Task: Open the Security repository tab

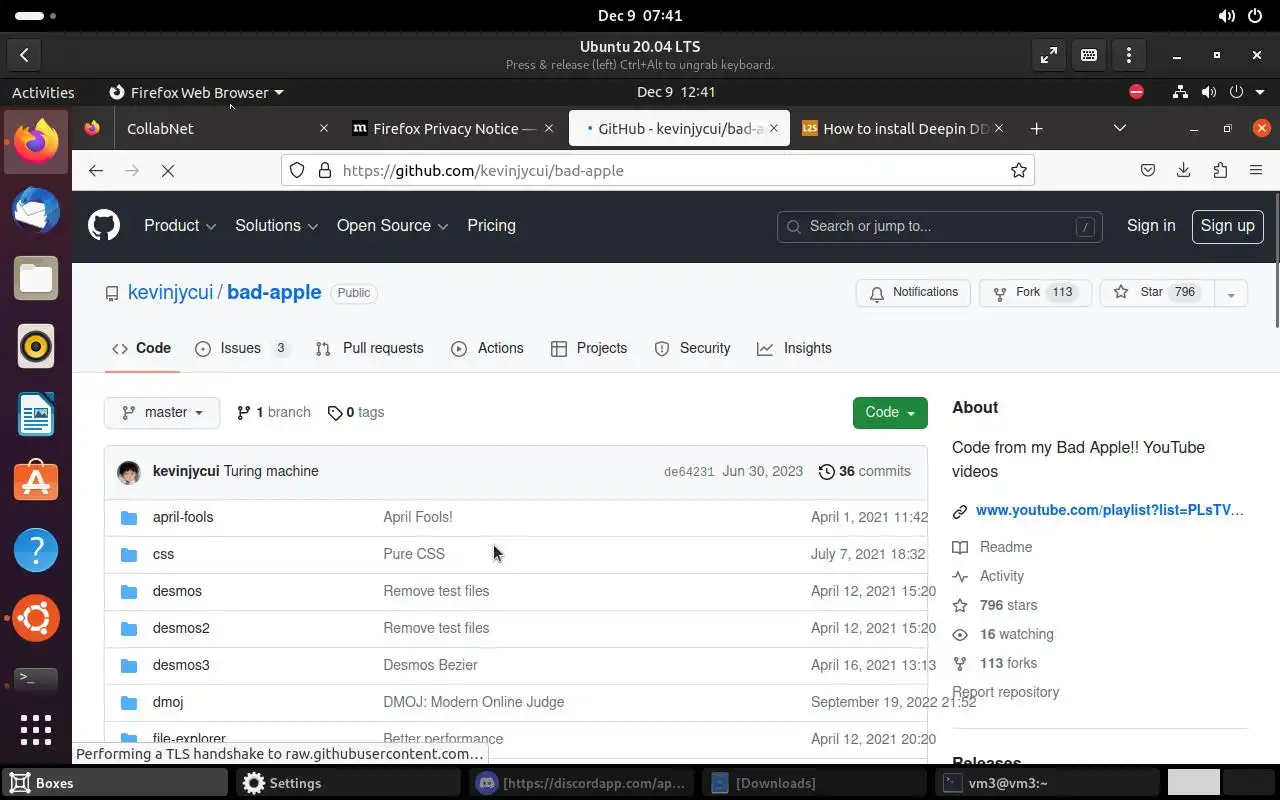Action: [x=692, y=349]
